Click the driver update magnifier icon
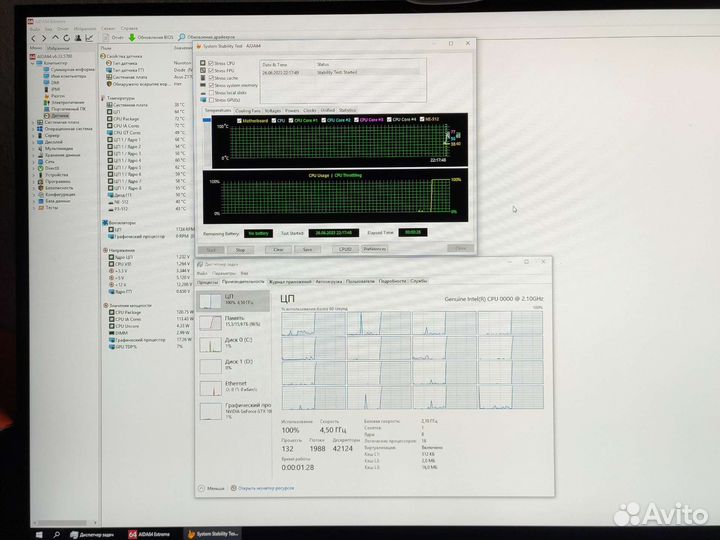Viewport: 720px width, 540px height. [181, 37]
